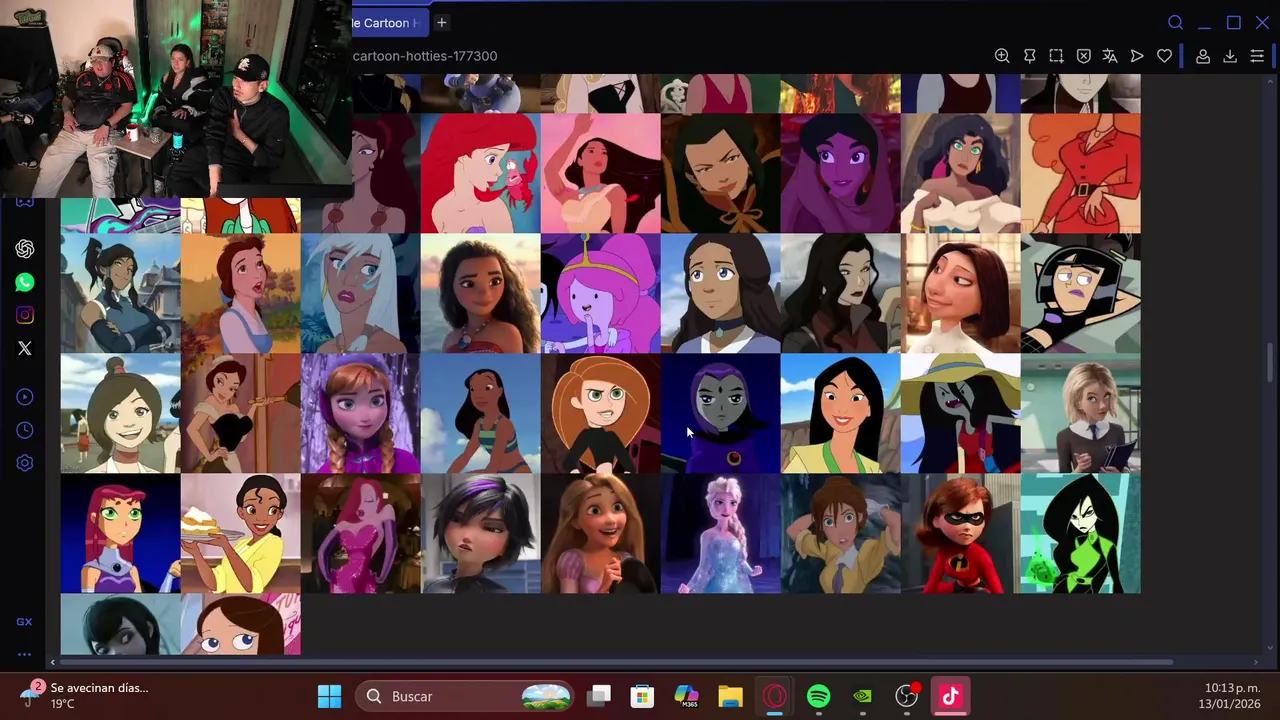
Task: Open X (Twitter) in the sidebar
Action: 25,348
